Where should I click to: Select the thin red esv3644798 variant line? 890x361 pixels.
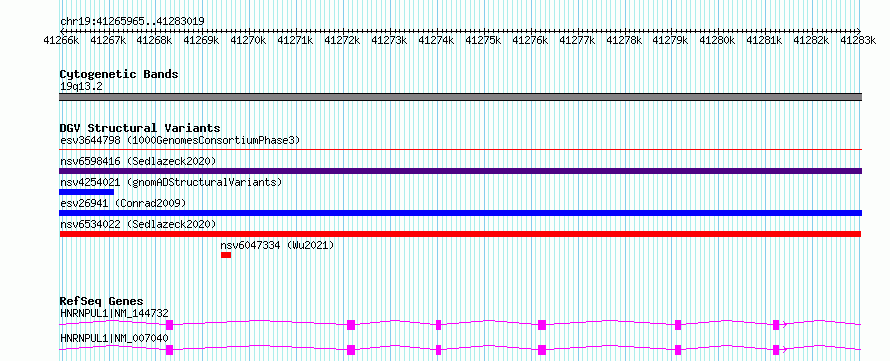click(x=460, y=150)
